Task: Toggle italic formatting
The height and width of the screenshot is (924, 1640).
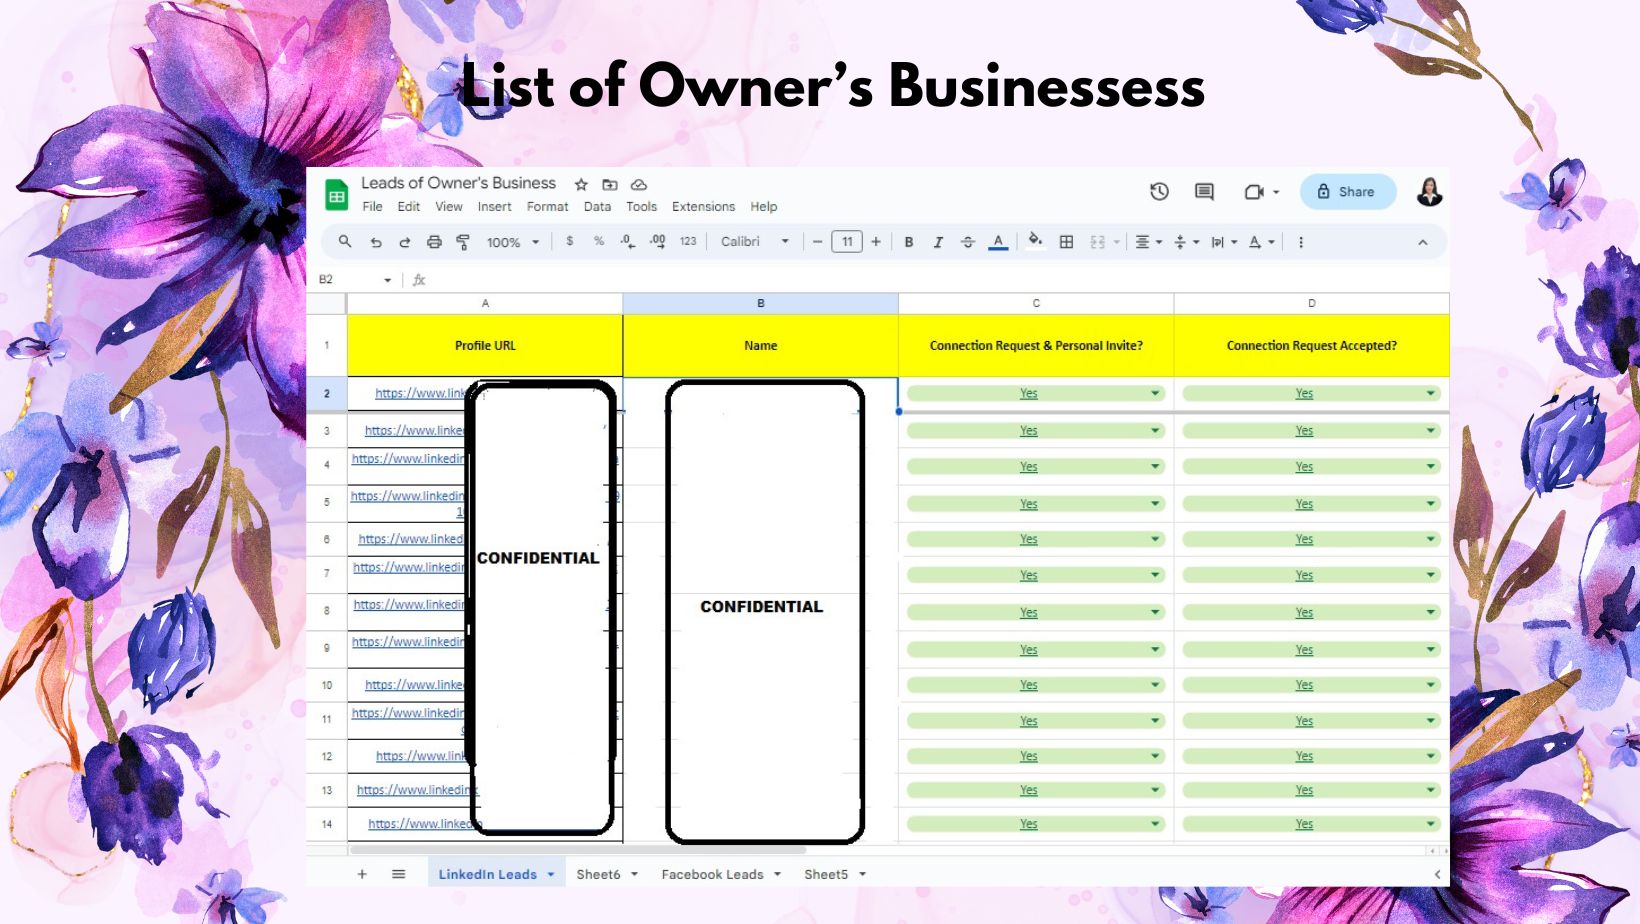Action: [x=938, y=242]
